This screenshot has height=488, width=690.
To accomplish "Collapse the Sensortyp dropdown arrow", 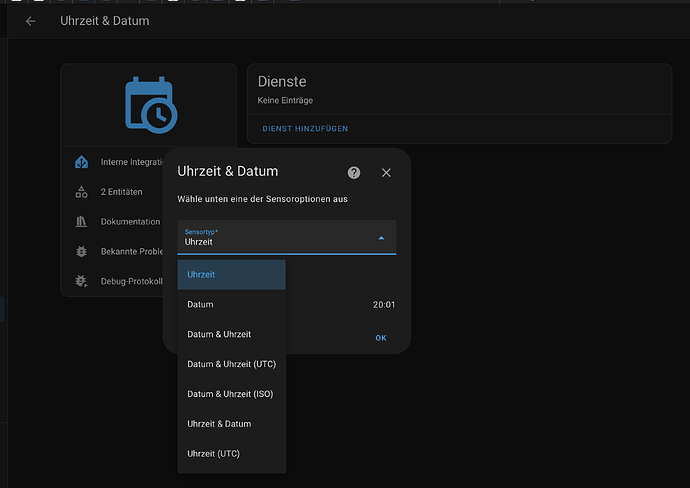I will coord(382,238).
